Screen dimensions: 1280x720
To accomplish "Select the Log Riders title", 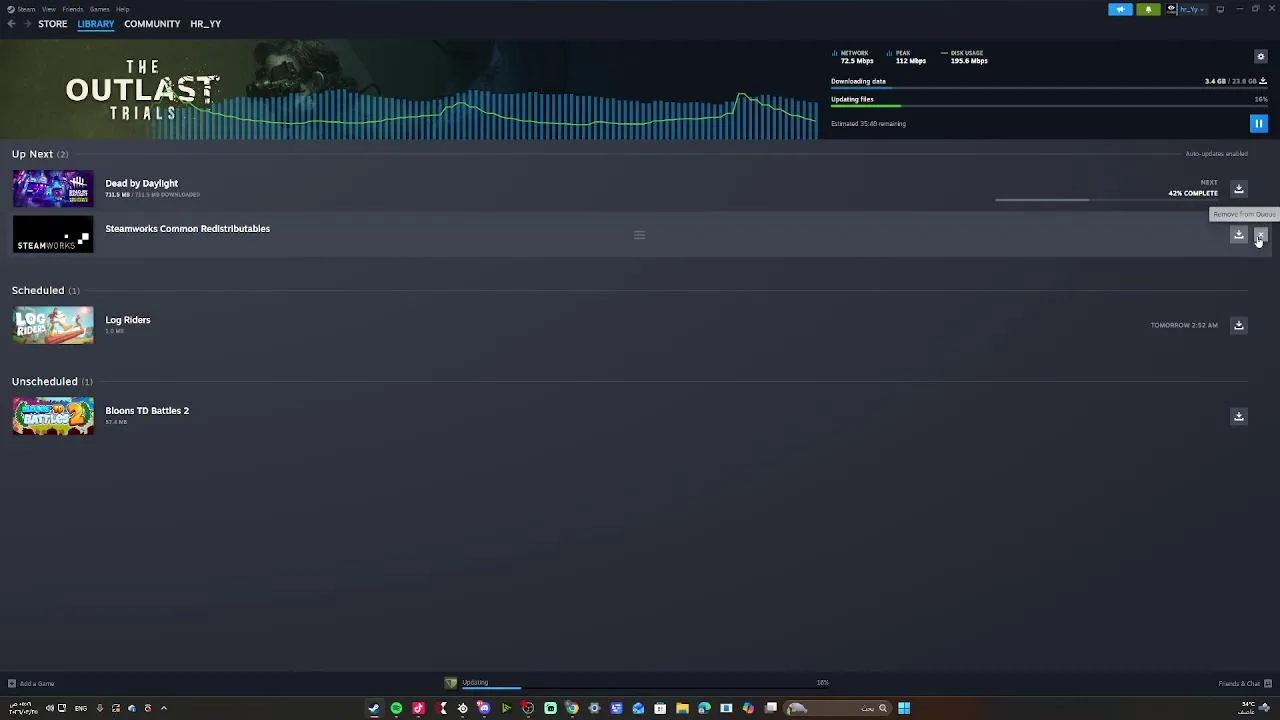I will click(x=128, y=320).
